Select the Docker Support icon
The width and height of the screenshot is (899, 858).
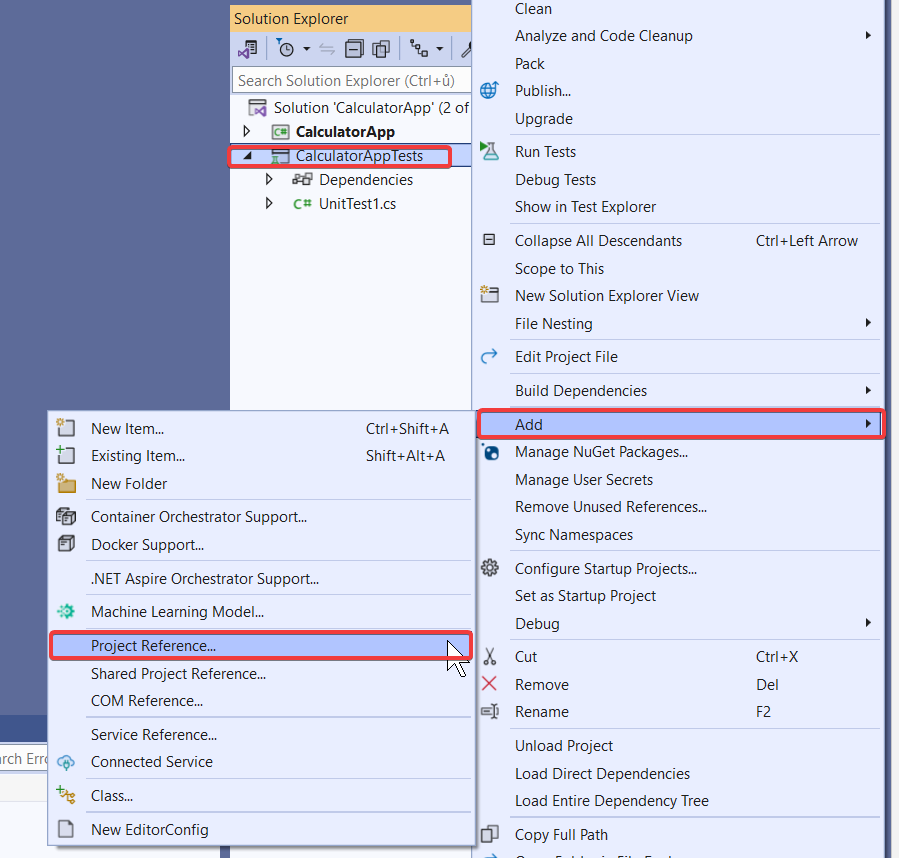(x=65, y=543)
